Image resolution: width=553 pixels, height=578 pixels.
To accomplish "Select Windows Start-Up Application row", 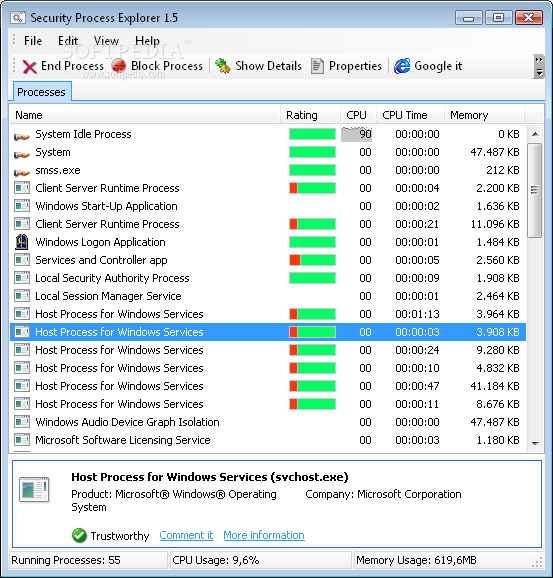I will click(x=268, y=206).
